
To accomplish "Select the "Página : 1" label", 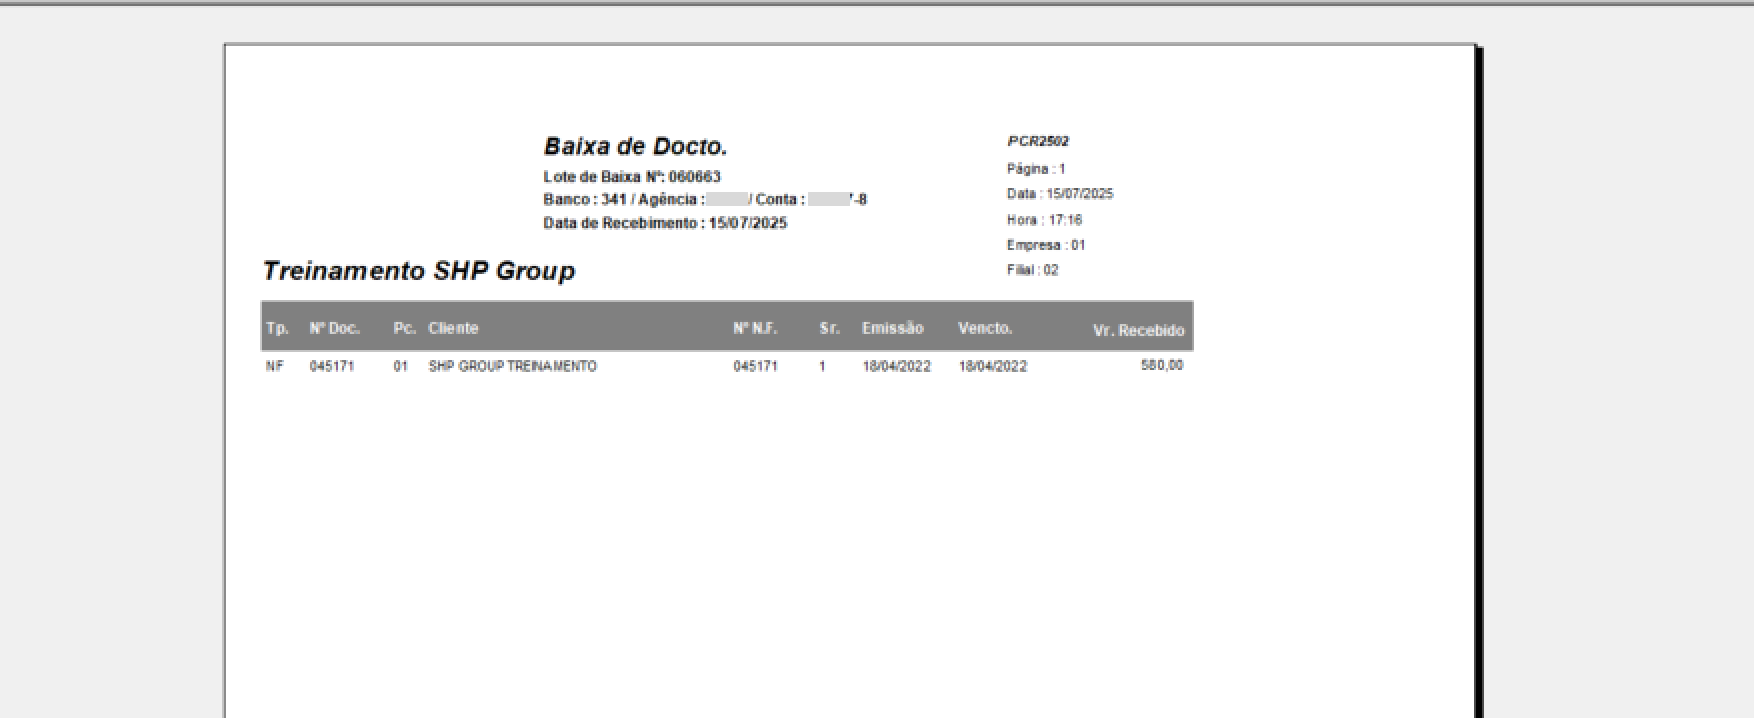I will coord(1036,169).
